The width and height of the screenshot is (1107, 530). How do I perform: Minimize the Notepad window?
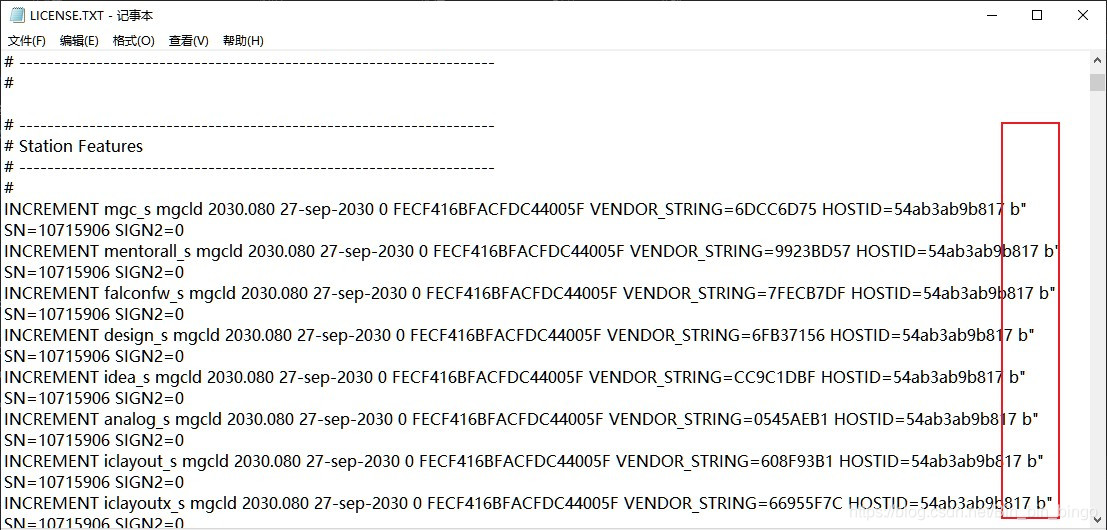(x=991, y=15)
